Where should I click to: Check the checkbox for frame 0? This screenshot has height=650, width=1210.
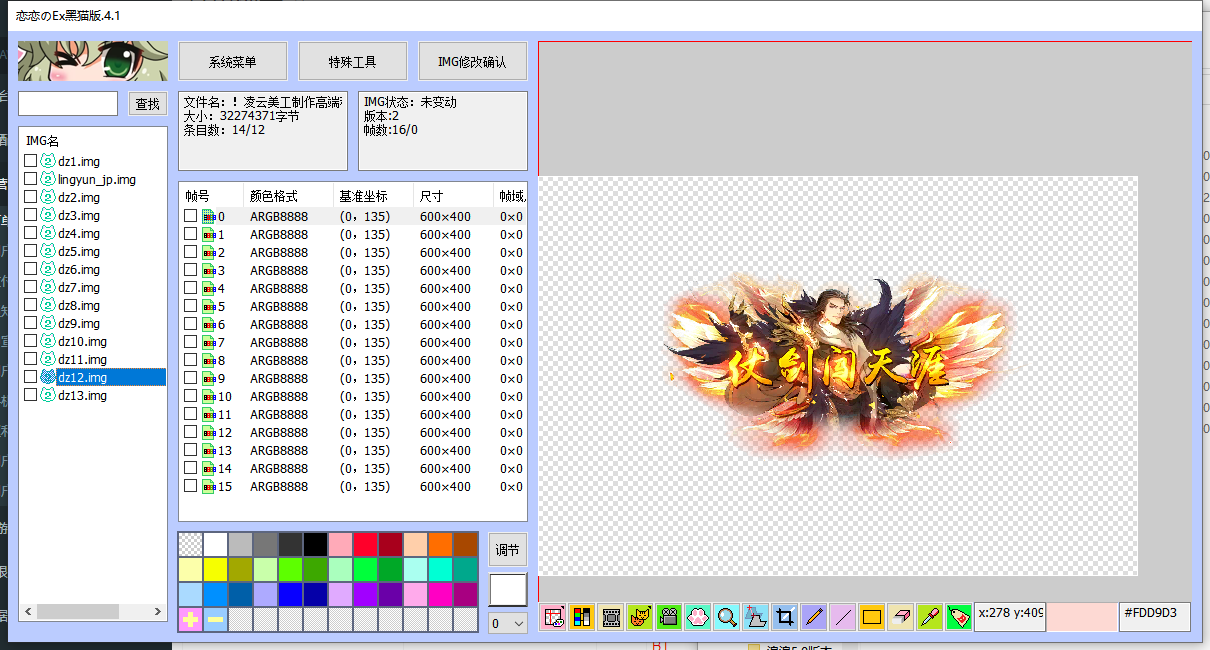click(x=189, y=215)
